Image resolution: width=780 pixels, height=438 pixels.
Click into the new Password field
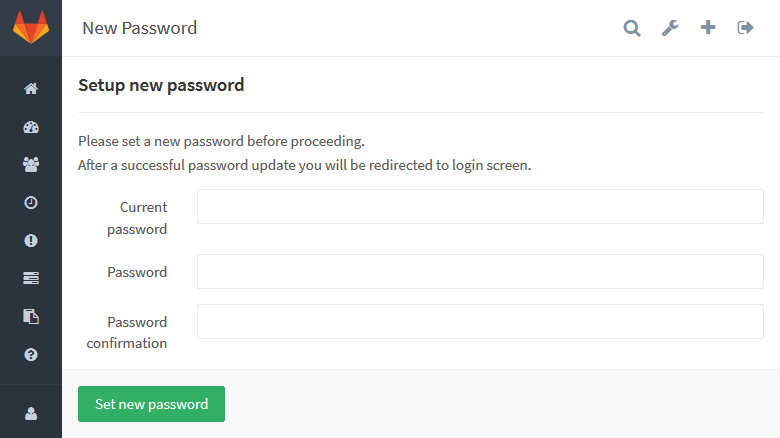(480, 272)
